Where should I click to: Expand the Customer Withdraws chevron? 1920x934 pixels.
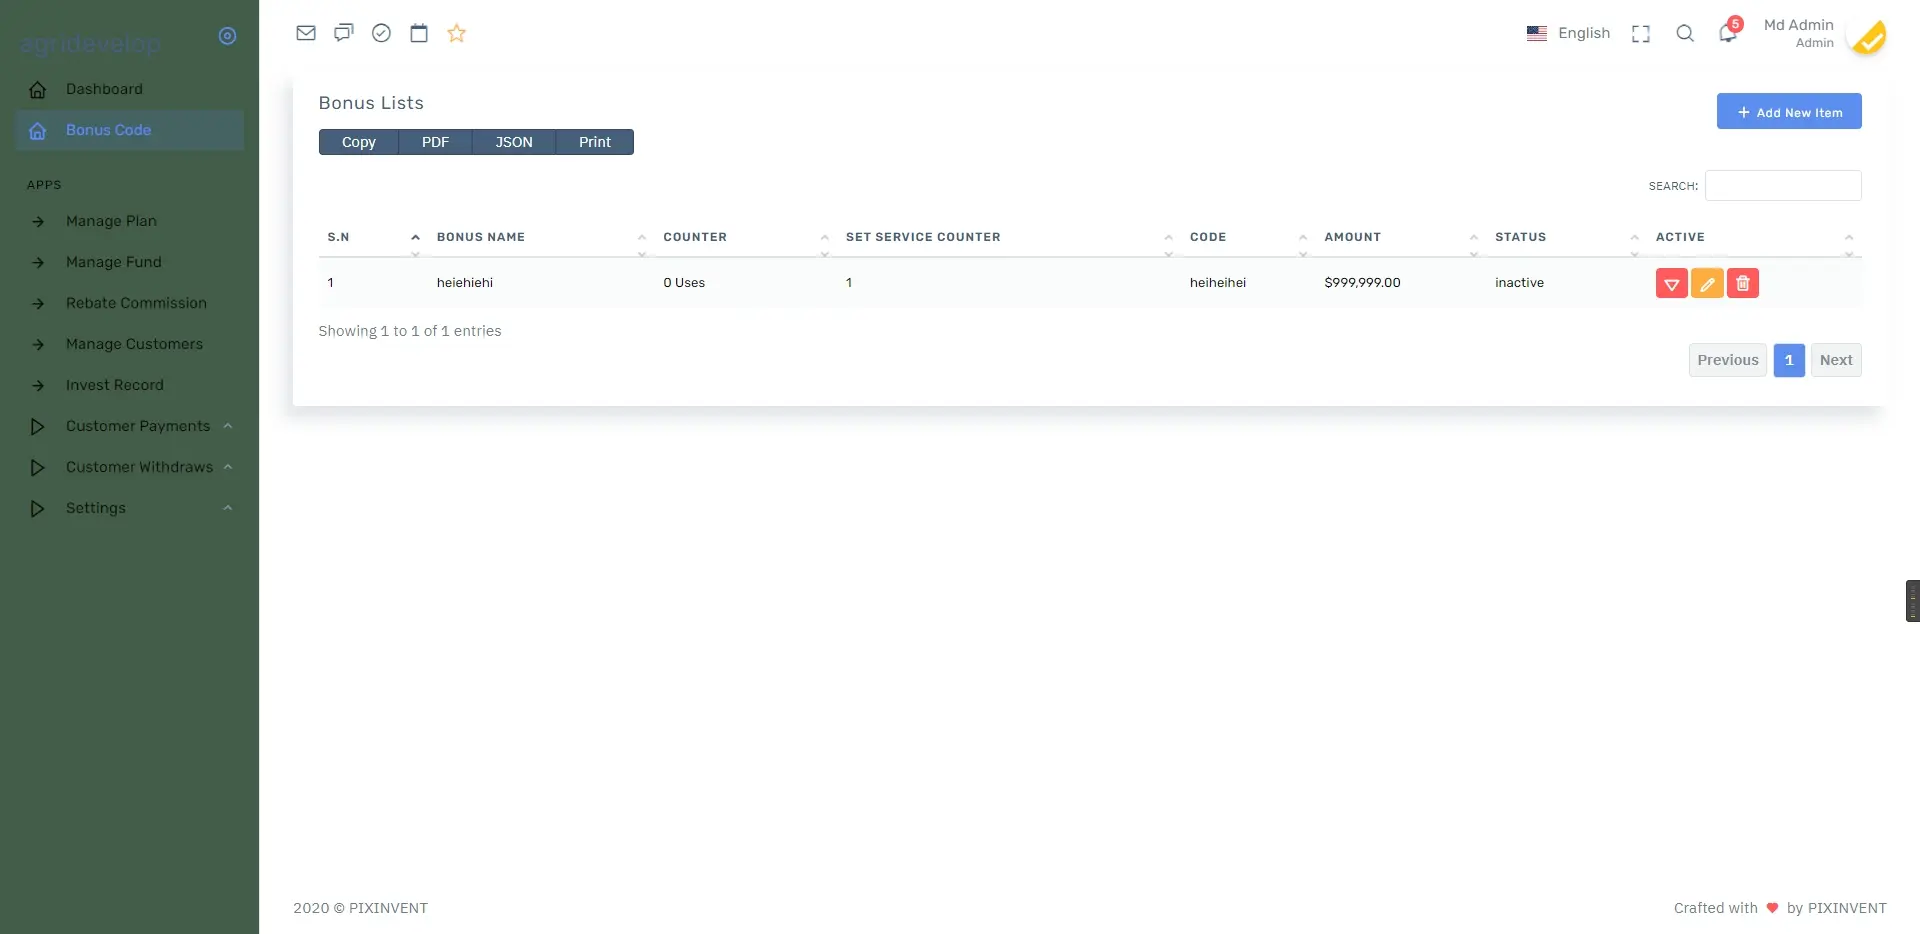point(228,467)
